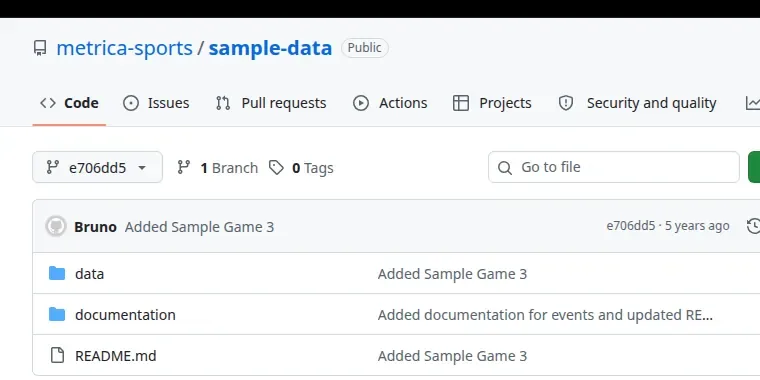This screenshot has width=760, height=380.
Task: Click the documentation folder icon
Action: click(x=57, y=315)
